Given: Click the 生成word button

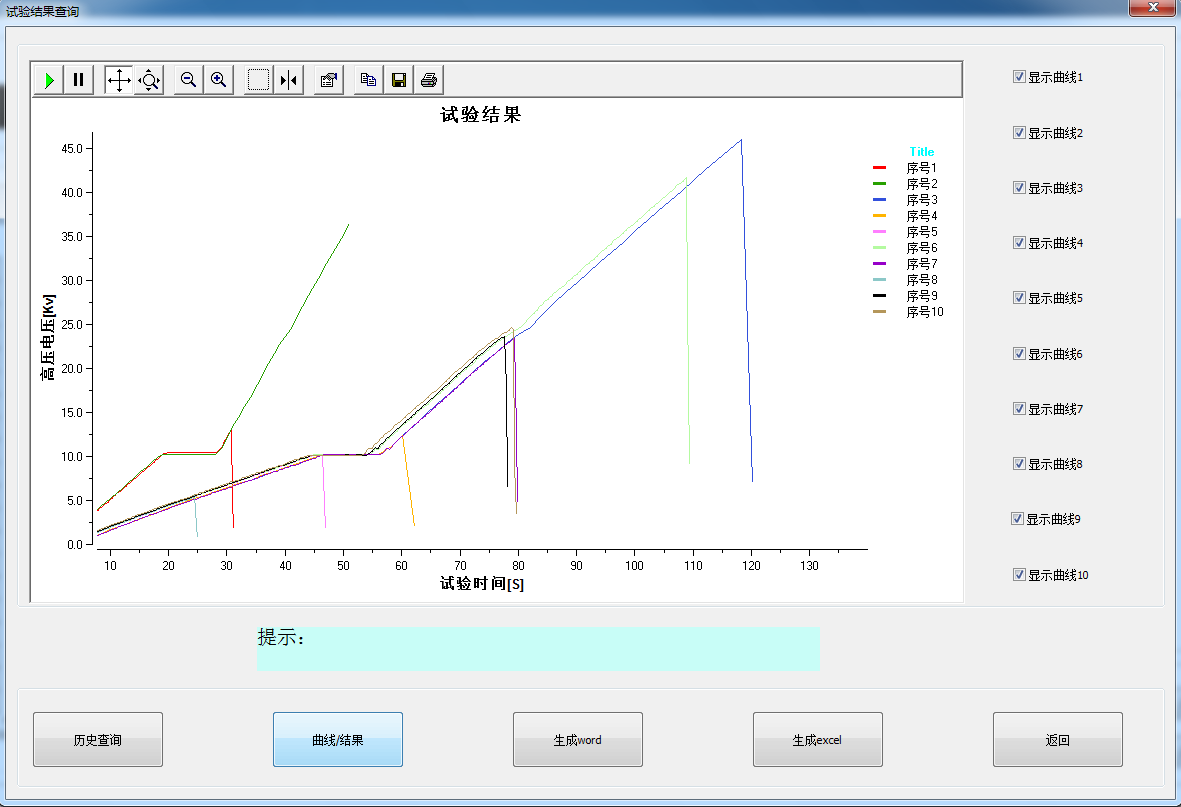Looking at the screenshot, I should click(578, 740).
